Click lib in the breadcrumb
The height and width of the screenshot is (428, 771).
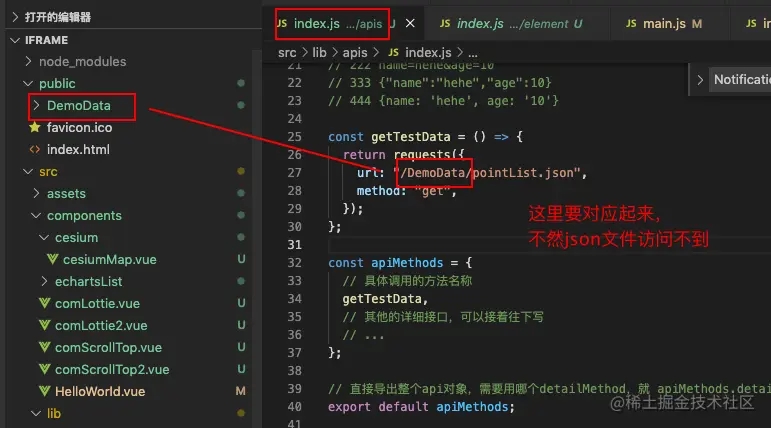pyautogui.click(x=320, y=53)
